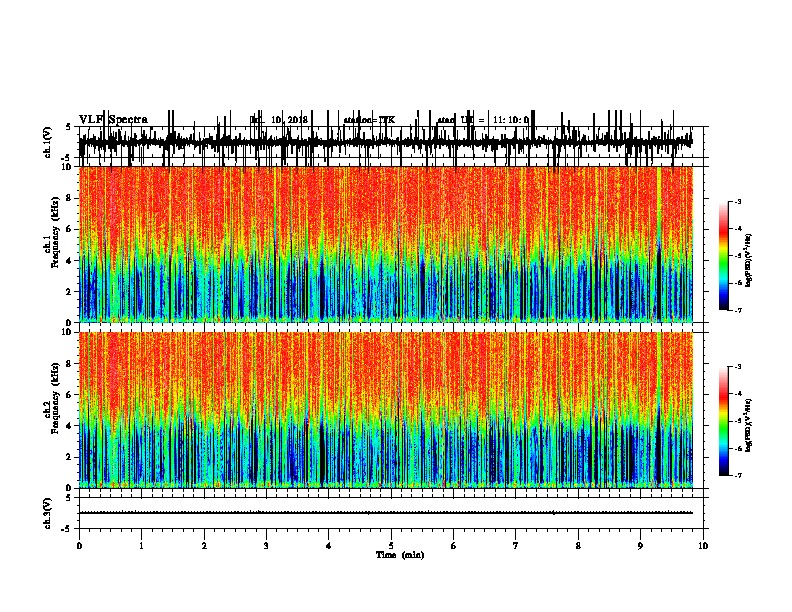Select the date text '10, 2018' in the header
Viewport: 792px width, 612px height.
tap(289, 120)
